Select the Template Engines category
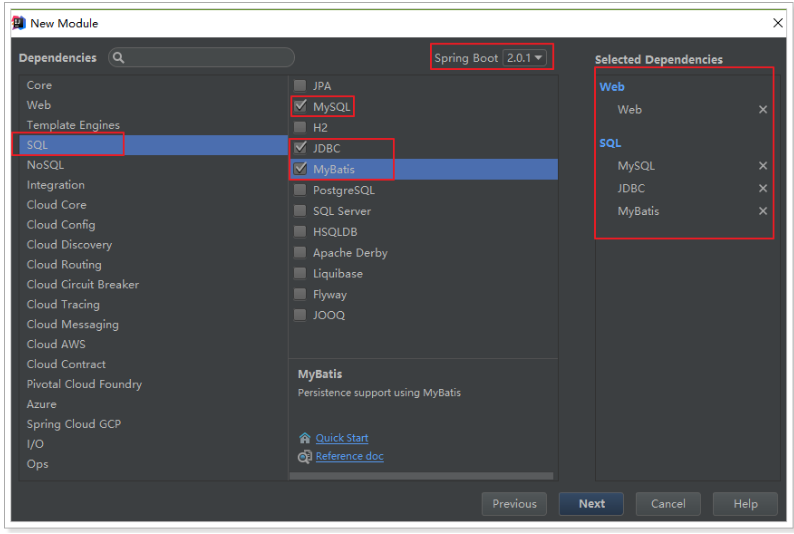 coord(154,125)
